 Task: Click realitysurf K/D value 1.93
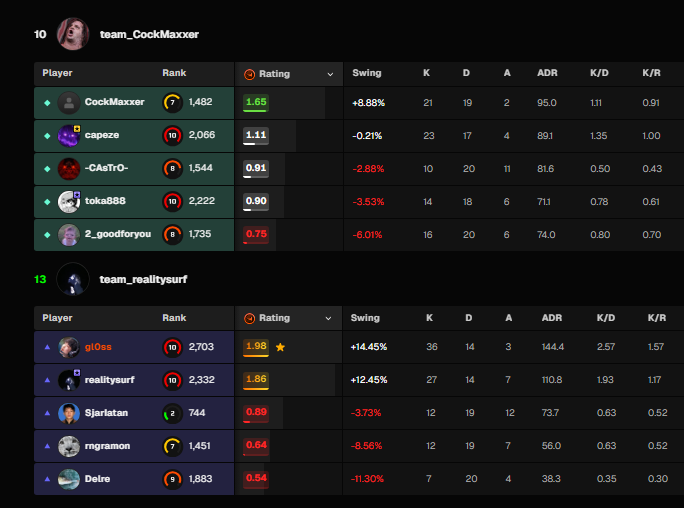point(605,380)
